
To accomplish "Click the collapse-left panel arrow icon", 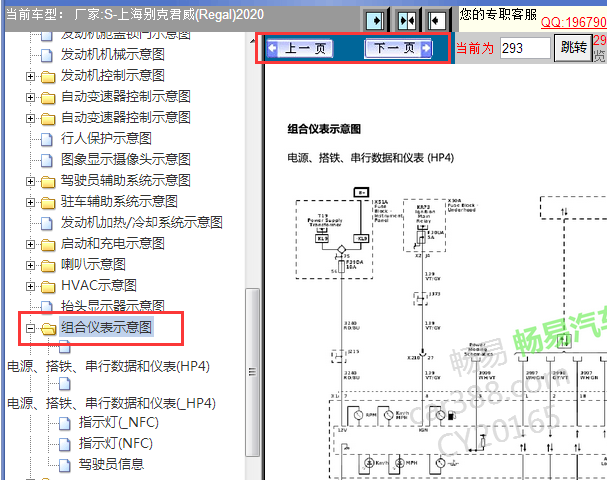I will 436,20.
